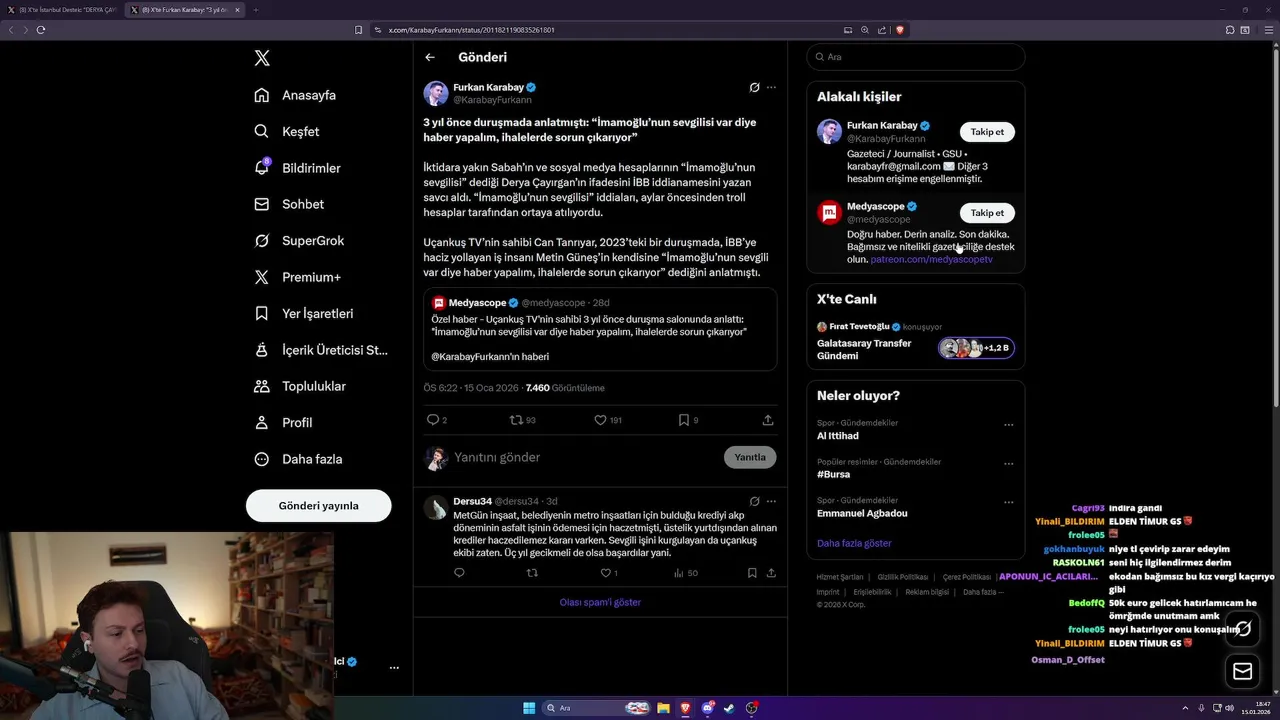Open Gizlilik Politikası footer link
1280x720 pixels.
click(x=903, y=577)
